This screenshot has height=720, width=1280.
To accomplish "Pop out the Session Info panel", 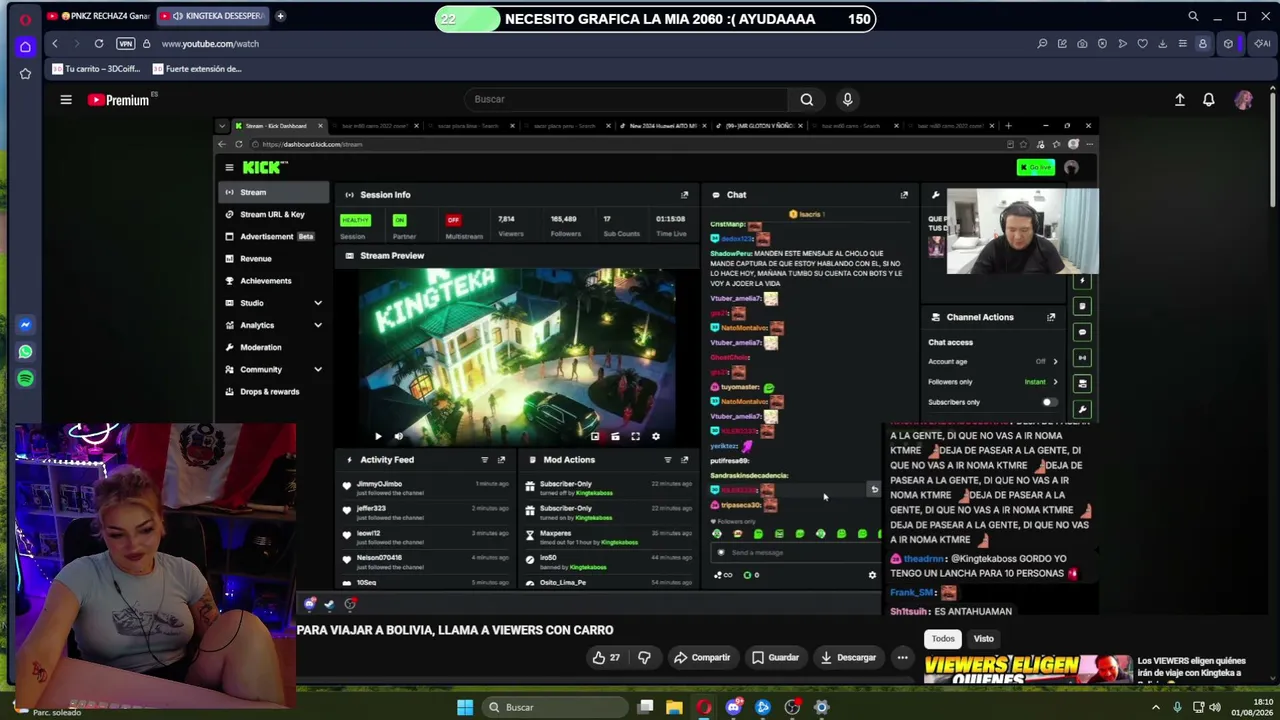I will tap(684, 195).
